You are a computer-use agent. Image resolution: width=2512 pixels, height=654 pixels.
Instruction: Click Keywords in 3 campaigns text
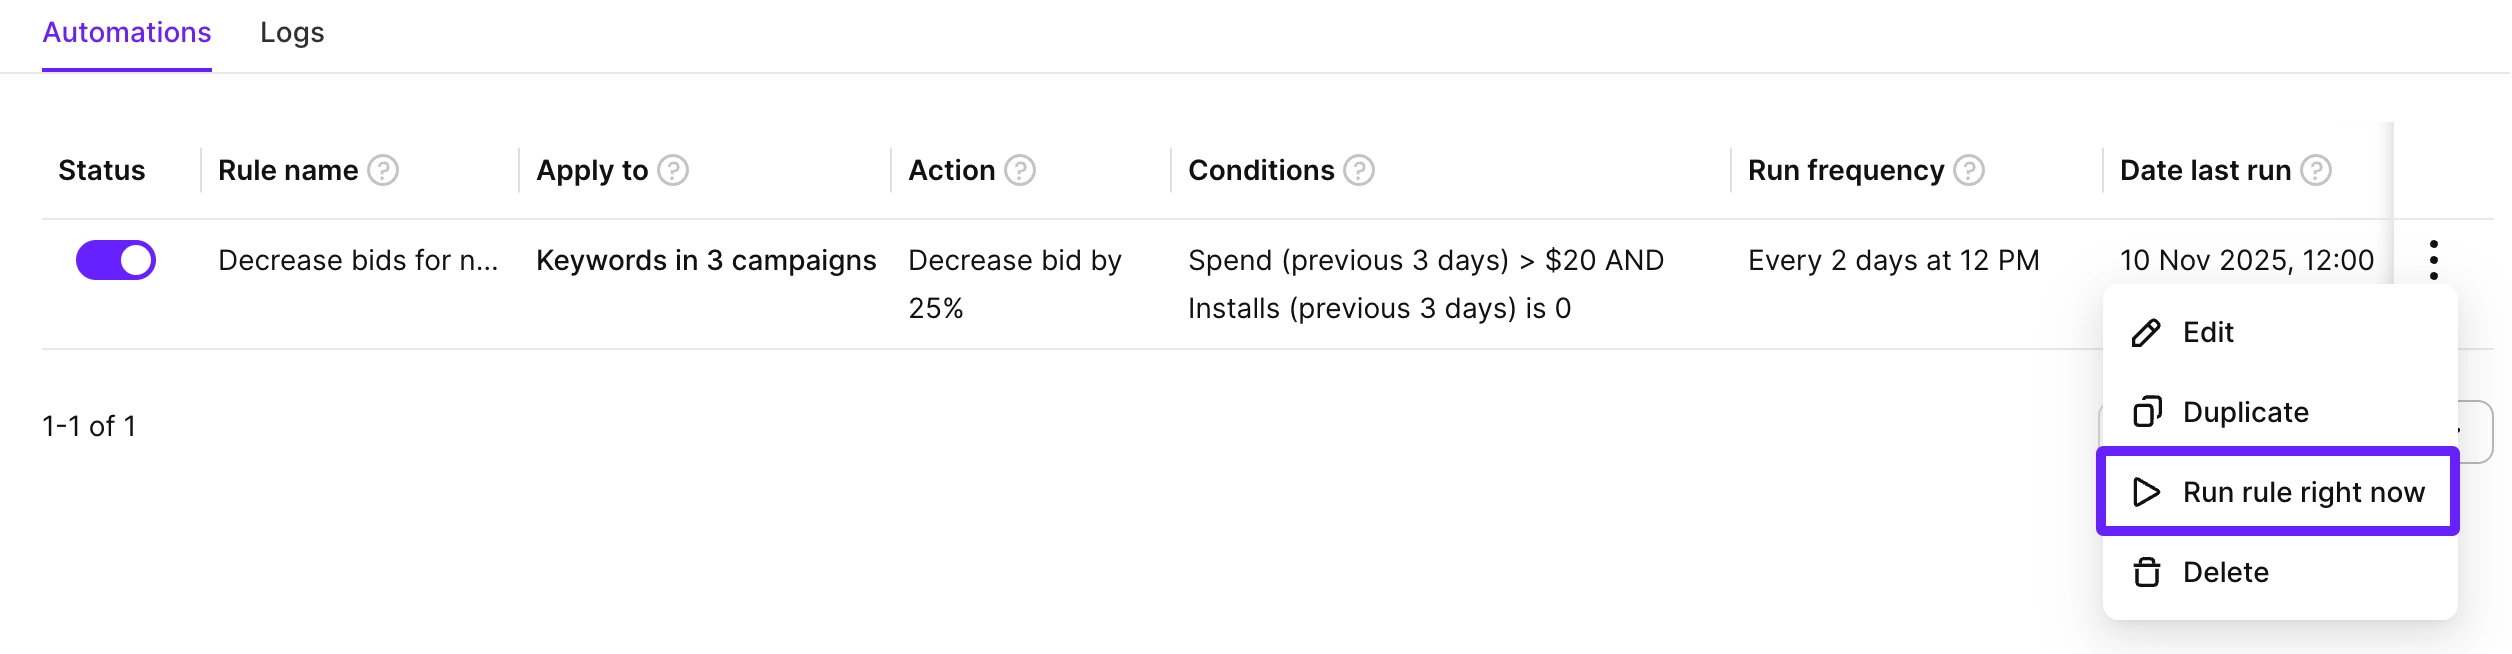click(x=706, y=261)
